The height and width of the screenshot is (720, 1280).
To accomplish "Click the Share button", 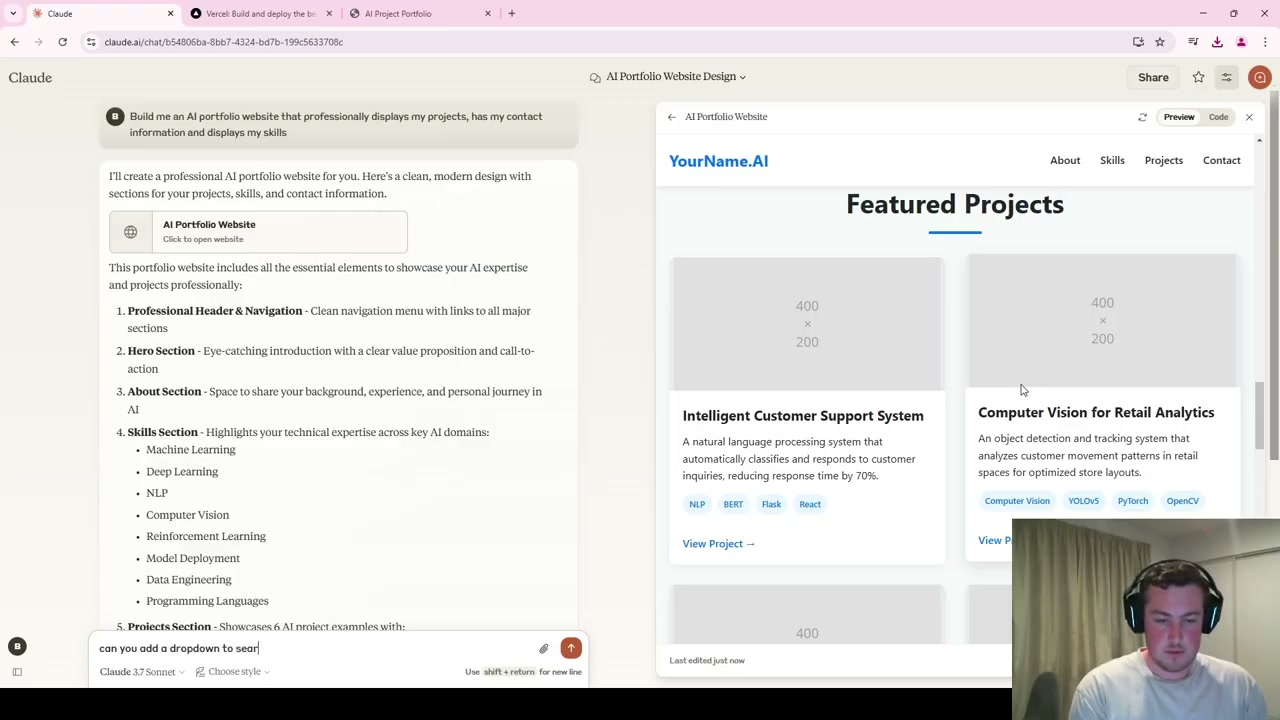I will [1153, 77].
